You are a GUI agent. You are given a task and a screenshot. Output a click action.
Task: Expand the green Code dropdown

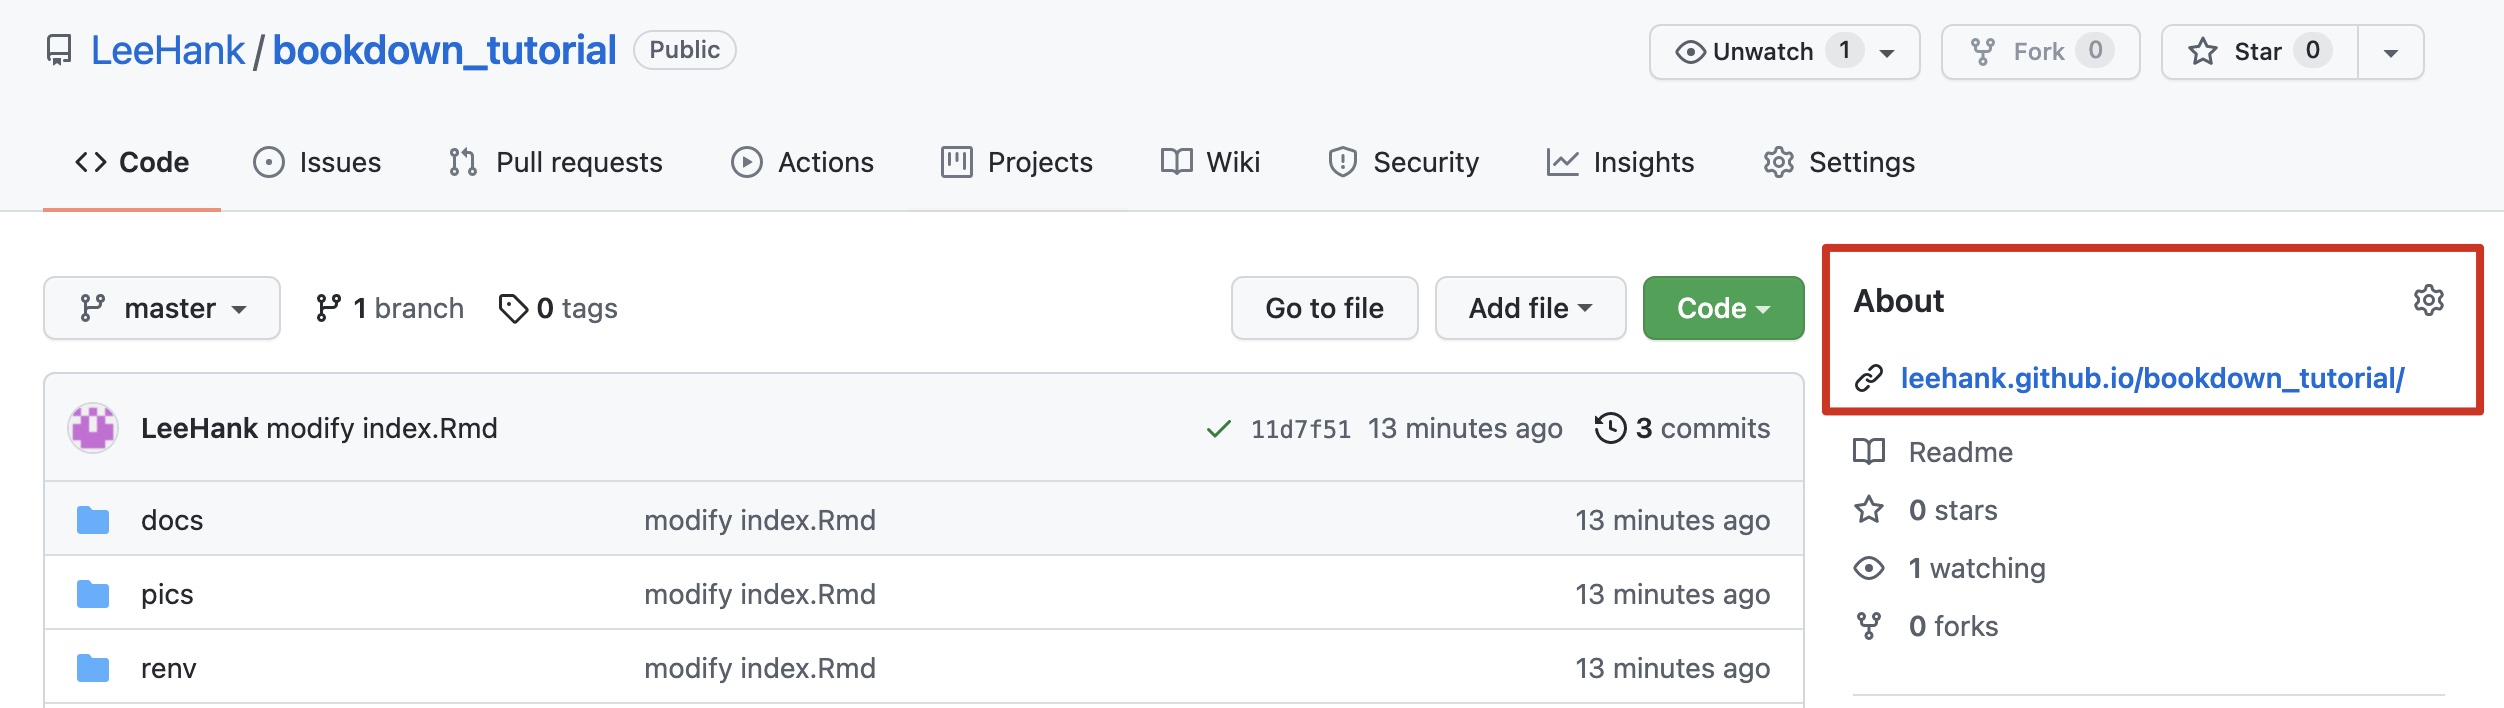1723,308
